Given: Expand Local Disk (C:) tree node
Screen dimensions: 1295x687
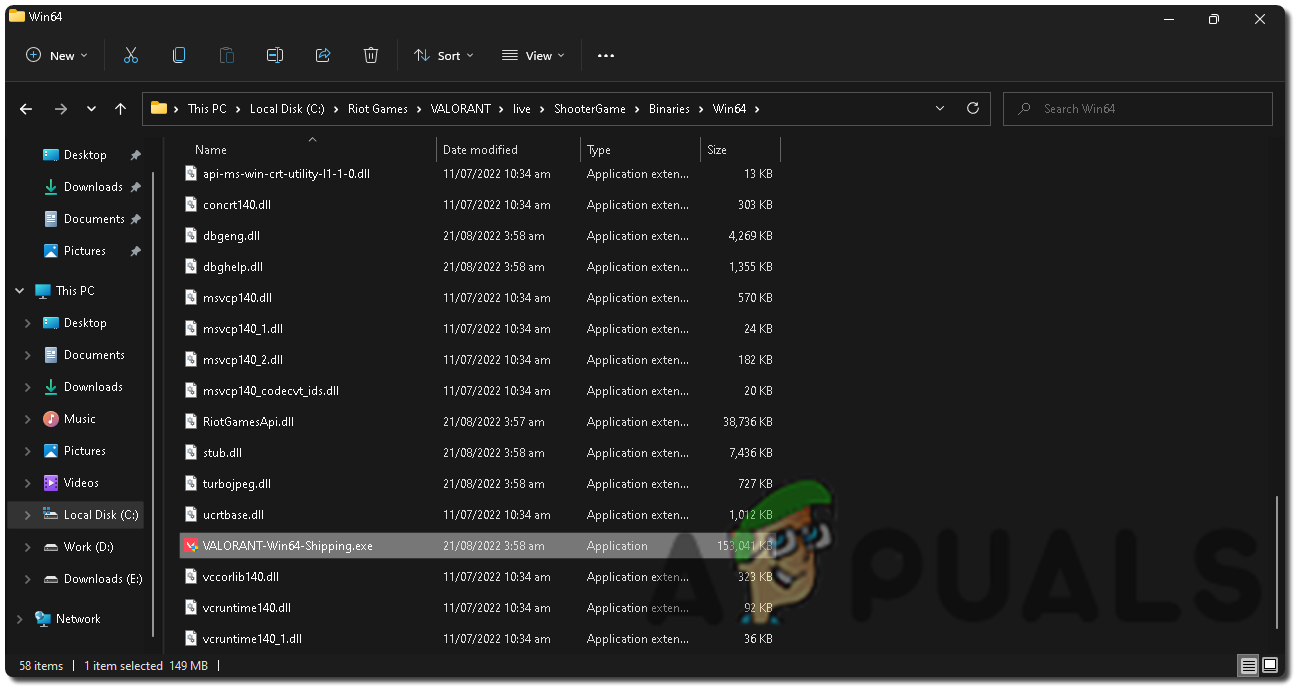Looking at the screenshot, I should (x=28, y=515).
